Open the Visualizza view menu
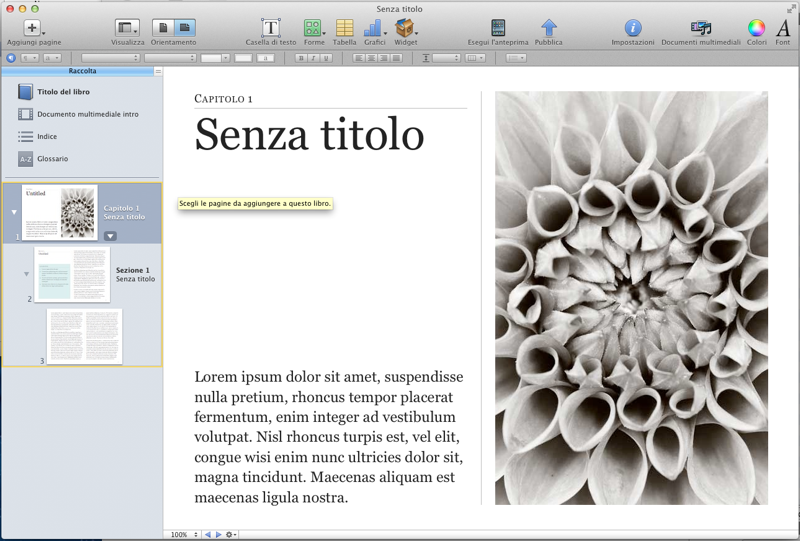Image resolution: width=800 pixels, height=541 pixels. click(127, 28)
